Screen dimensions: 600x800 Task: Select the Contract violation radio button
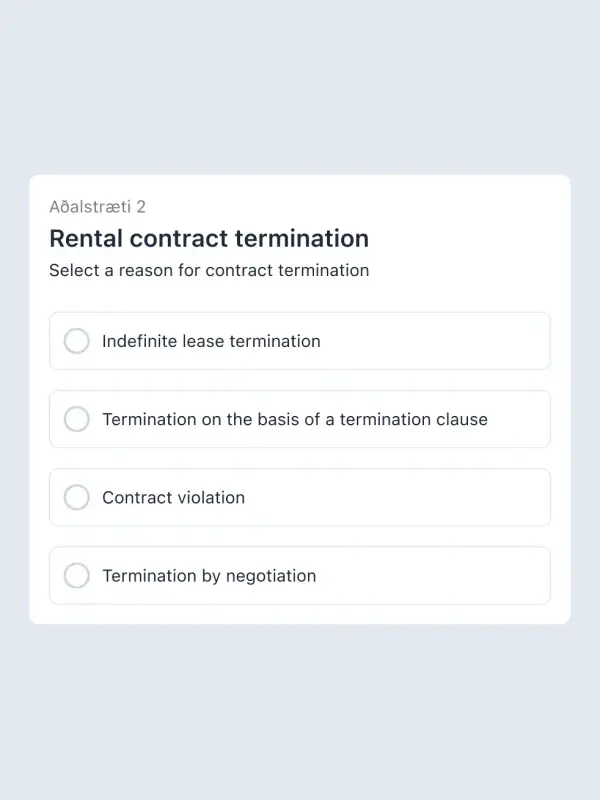click(x=77, y=497)
